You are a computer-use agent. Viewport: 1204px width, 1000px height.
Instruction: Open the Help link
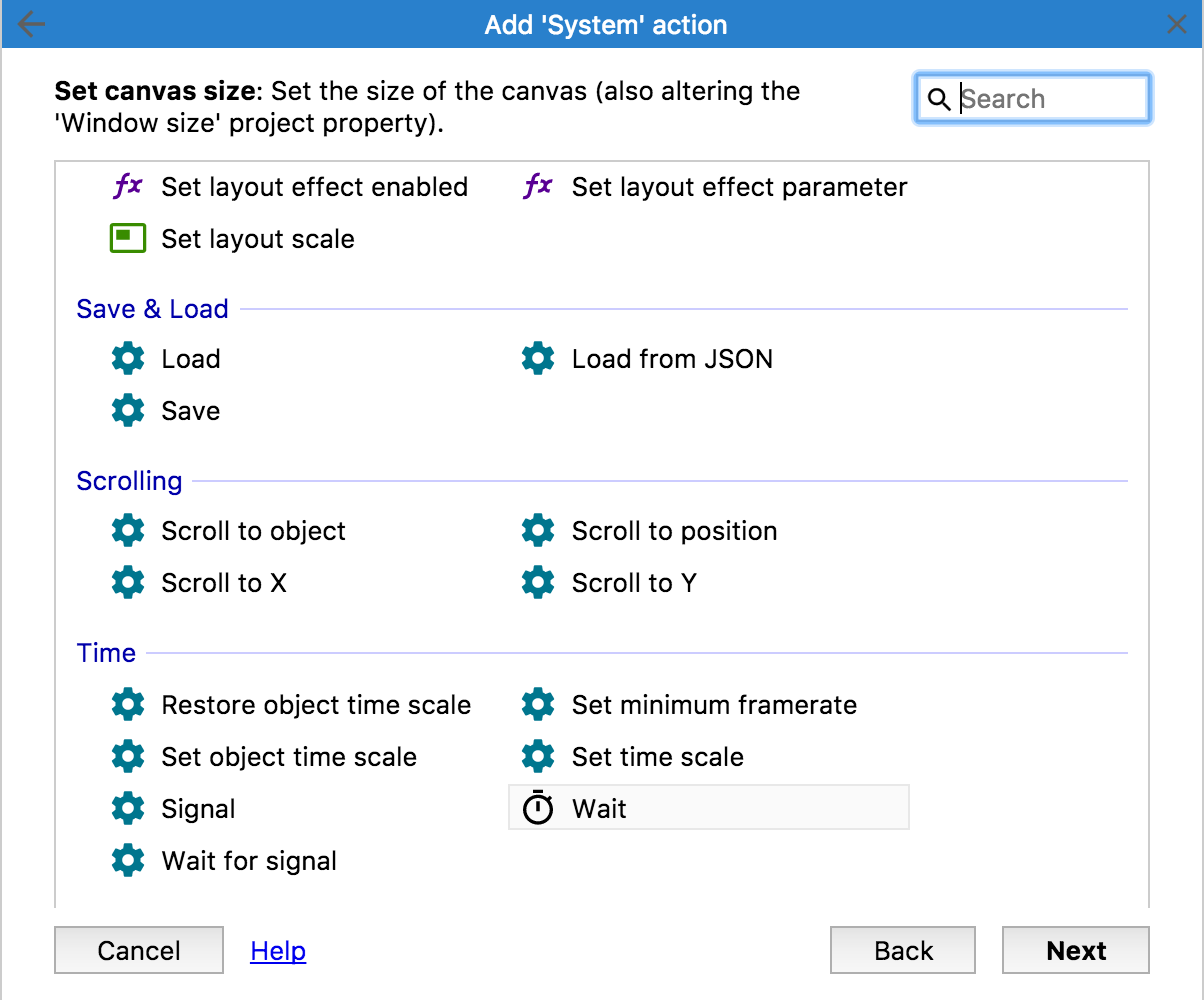pyautogui.click(x=278, y=951)
